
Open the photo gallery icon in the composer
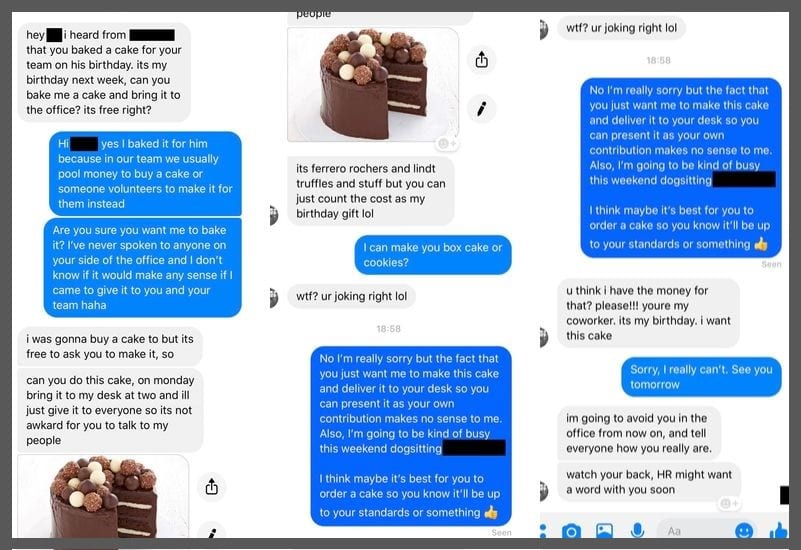coord(604,531)
